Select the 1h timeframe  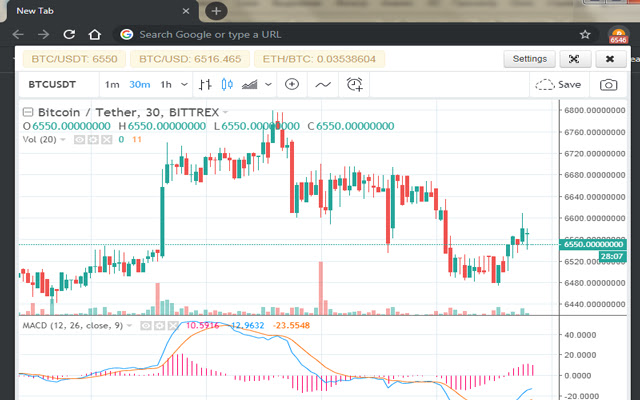pos(166,84)
